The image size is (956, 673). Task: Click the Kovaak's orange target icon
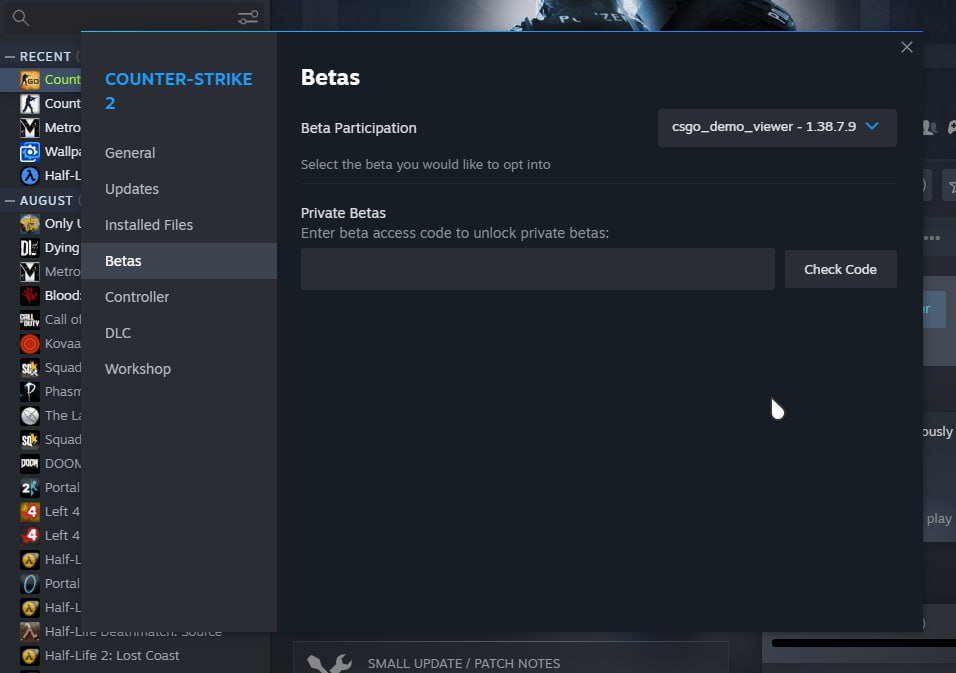pyautogui.click(x=29, y=344)
